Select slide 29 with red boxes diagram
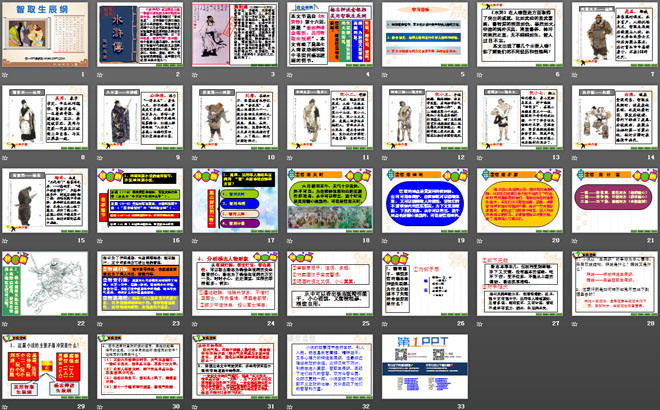 click(x=45, y=367)
